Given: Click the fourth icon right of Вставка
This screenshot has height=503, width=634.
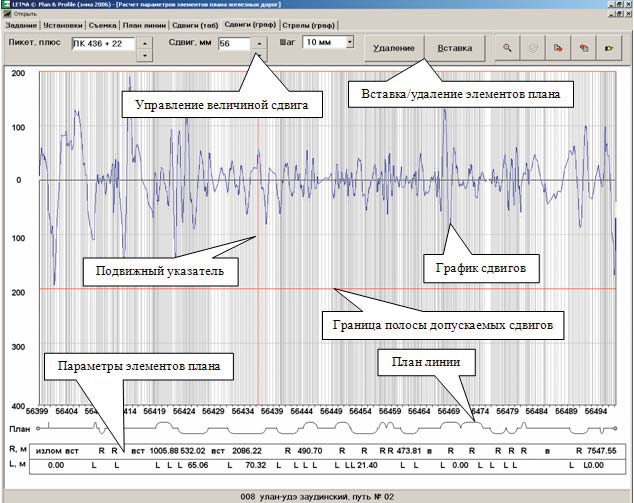Looking at the screenshot, I should pyautogui.click(x=583, y=47).
